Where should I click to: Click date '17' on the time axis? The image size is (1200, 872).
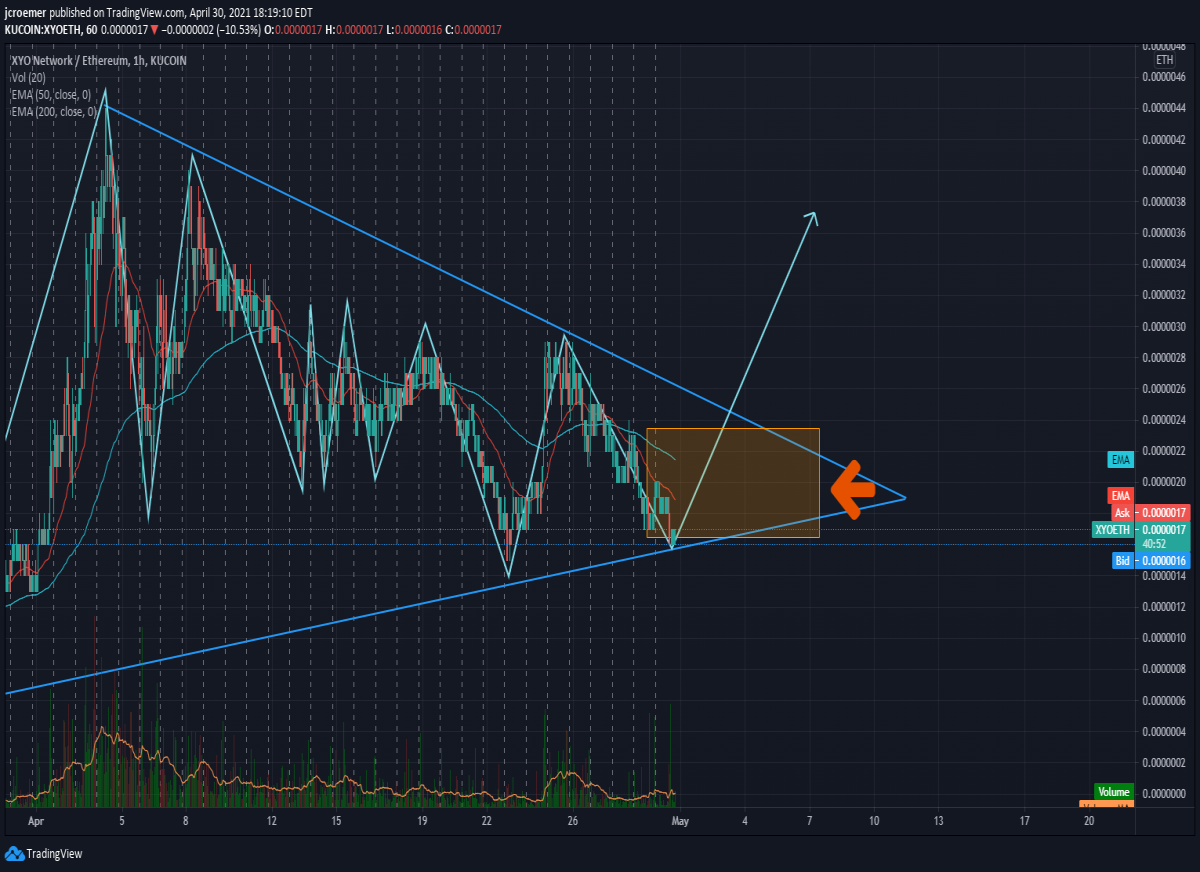1024,821
